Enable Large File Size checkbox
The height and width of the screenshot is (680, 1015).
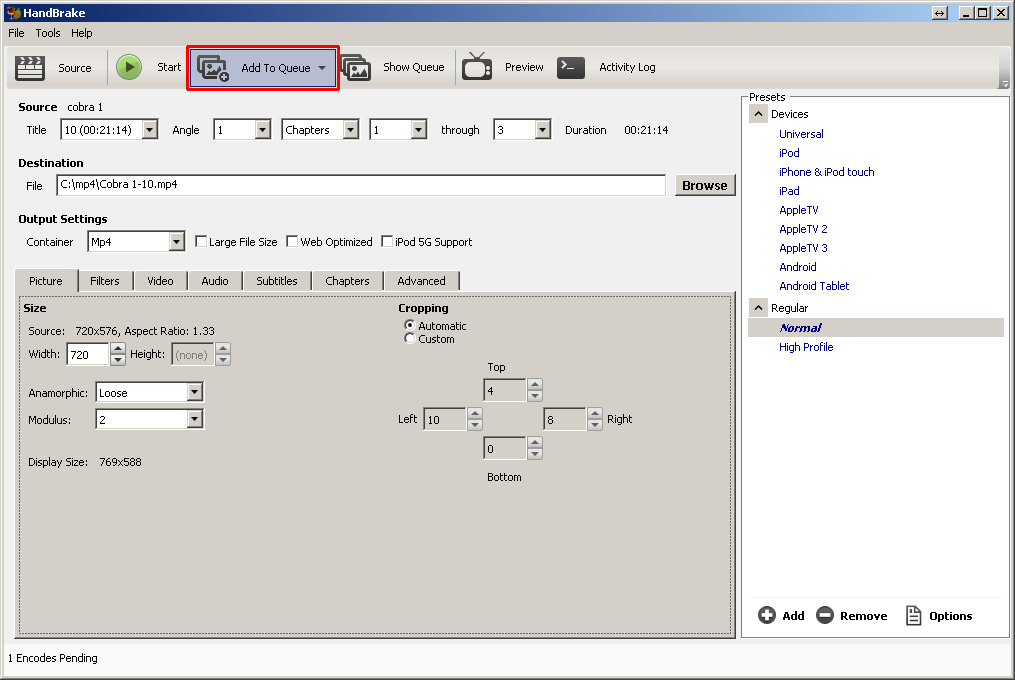pos(201,242)
